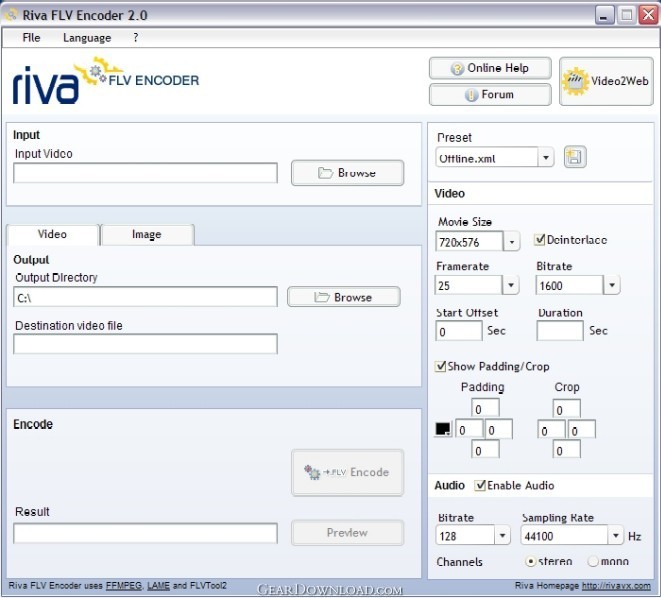Select the stereo channel option
Image resolution: width=661 pixels, height=598 pixels.
530,561
